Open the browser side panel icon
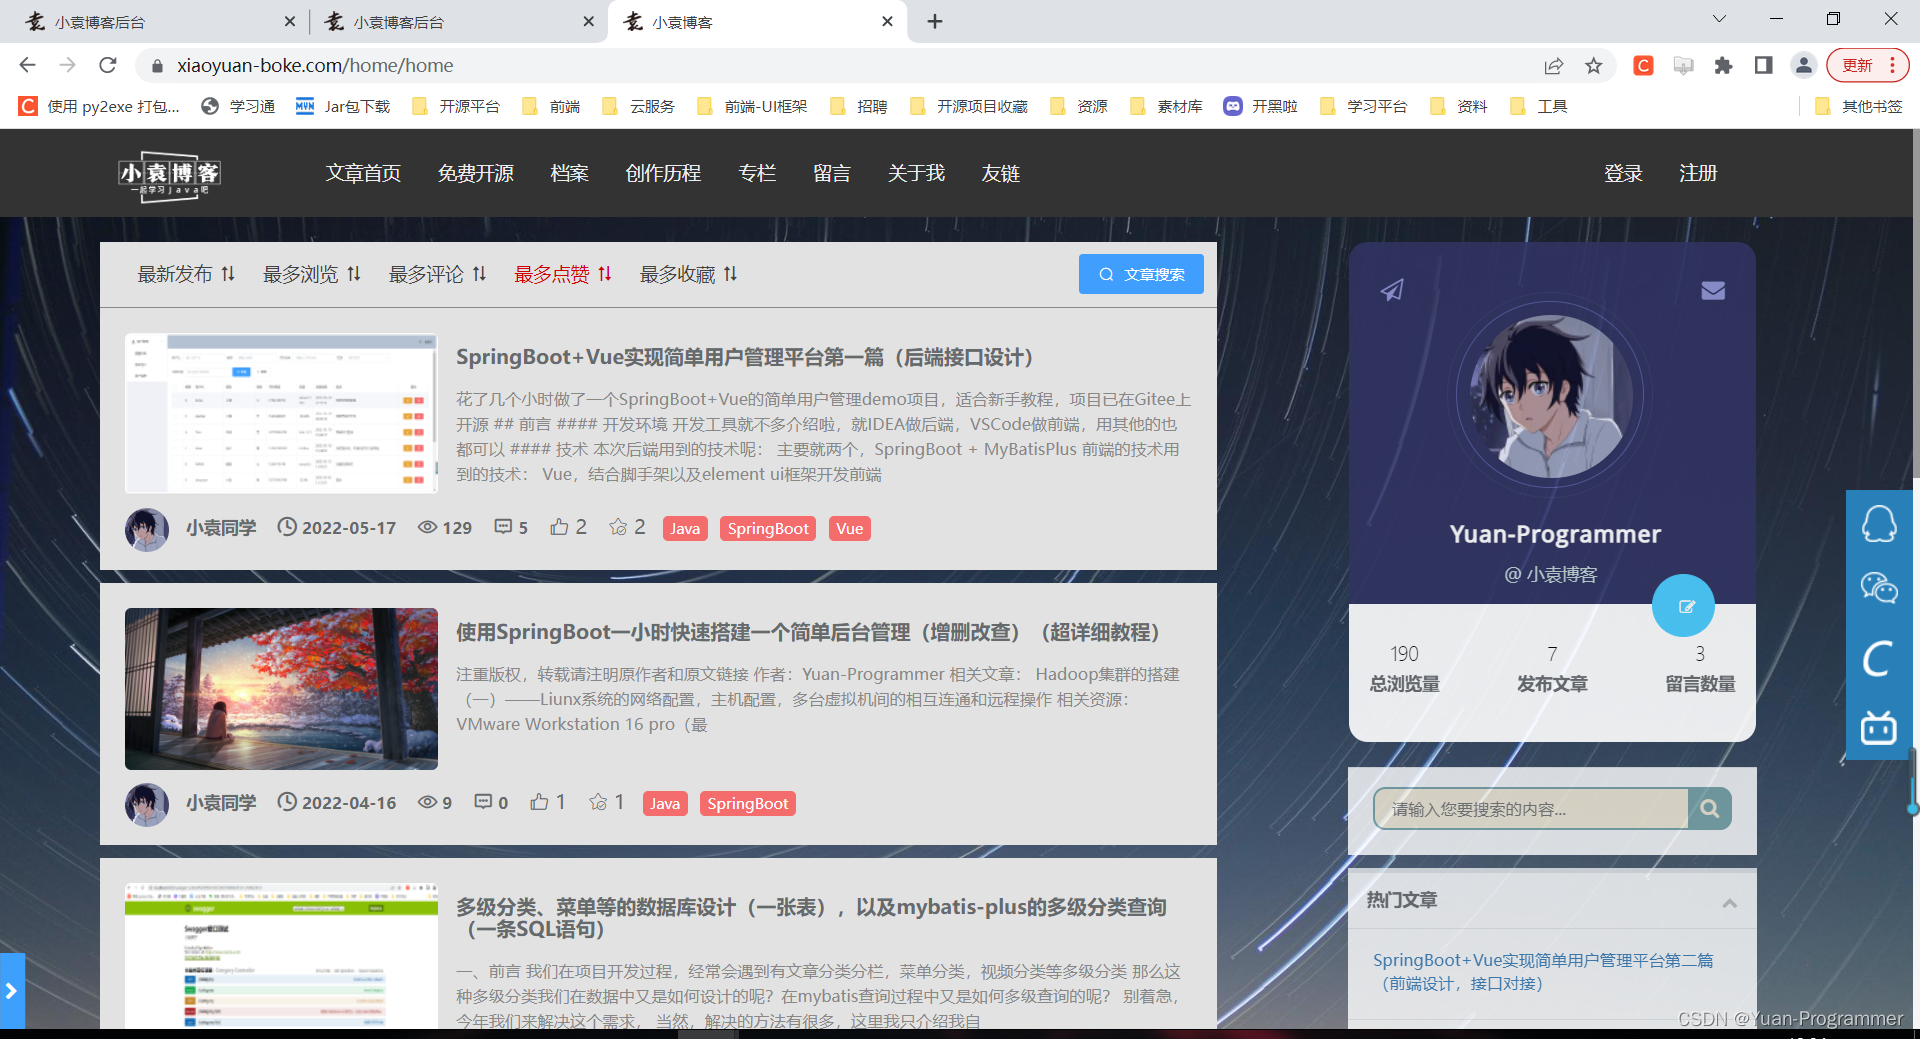1920x1039 pixels. (1763, 66)
